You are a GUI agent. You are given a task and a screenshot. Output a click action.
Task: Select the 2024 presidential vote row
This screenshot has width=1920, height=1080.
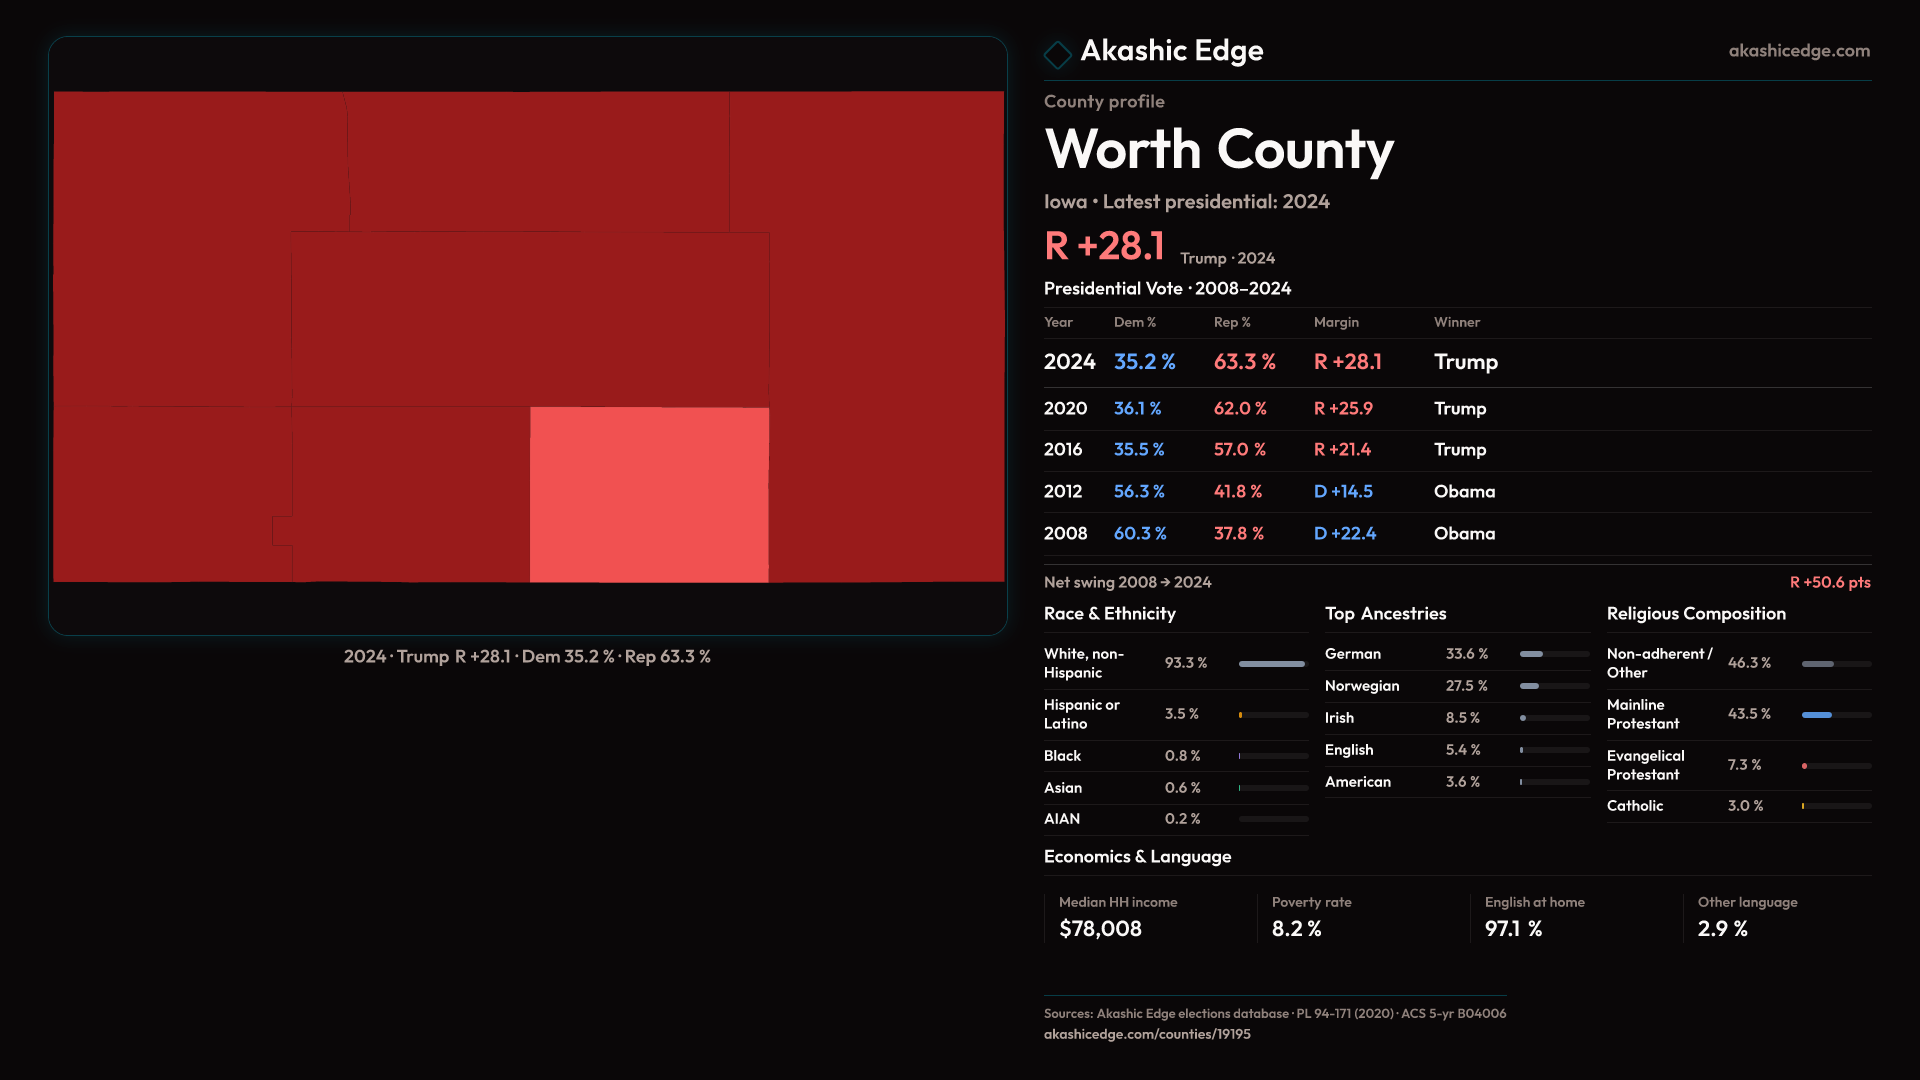coord(1456,362)
